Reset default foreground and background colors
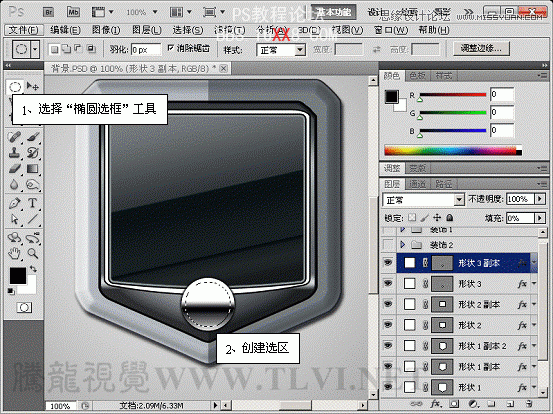Screen dimensions: 553x414 pos(11,291)
